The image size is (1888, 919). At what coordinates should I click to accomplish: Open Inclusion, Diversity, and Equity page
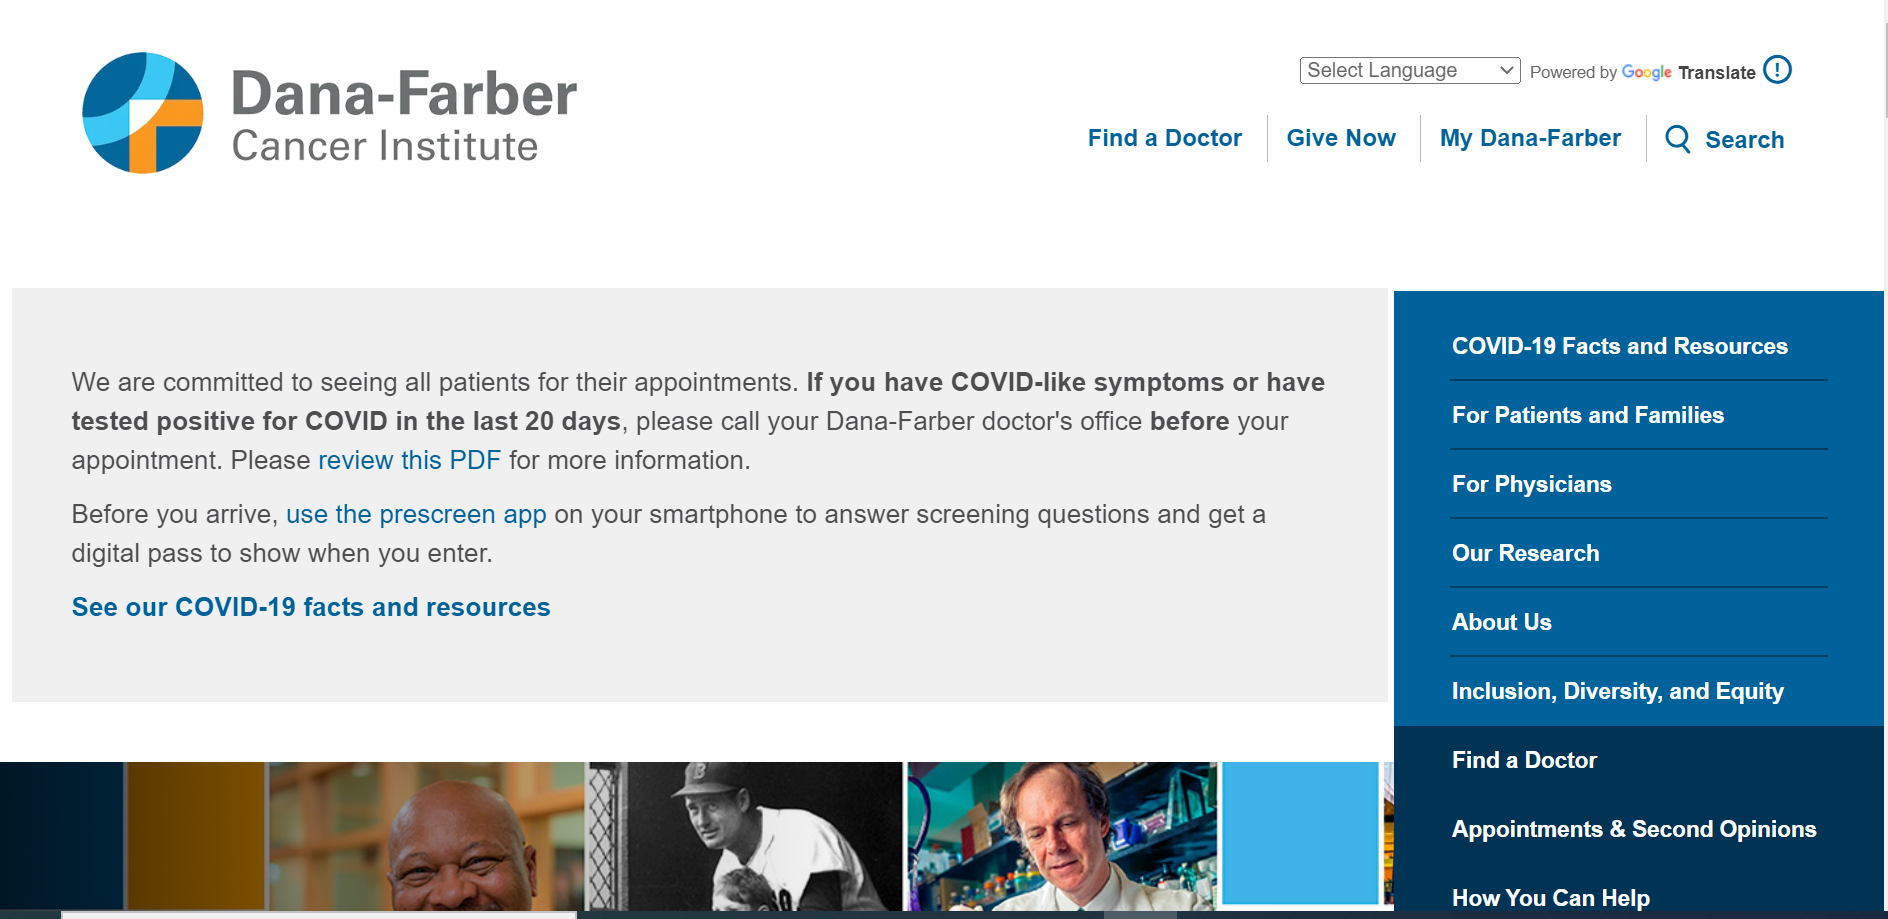1617,691
